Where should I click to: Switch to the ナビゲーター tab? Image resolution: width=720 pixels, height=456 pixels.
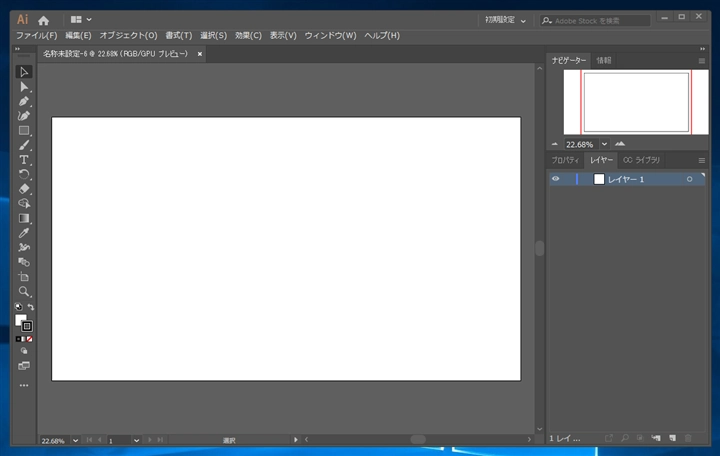click(x=569, y=61)
